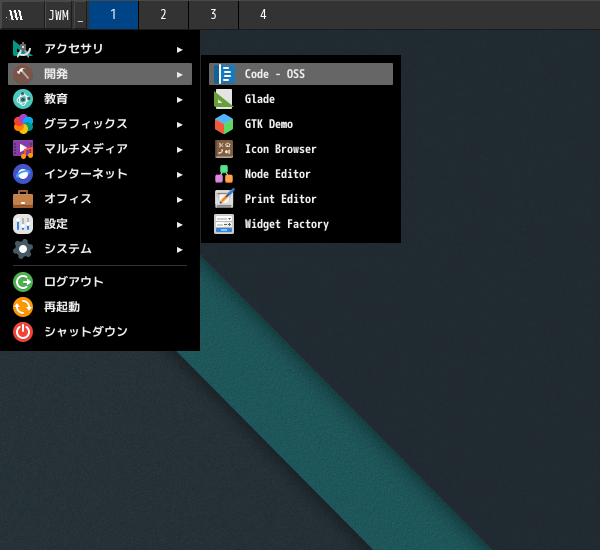The image size is (600, 550).
Task: Click the 再起動 restart icon
Action: point(23,306)
